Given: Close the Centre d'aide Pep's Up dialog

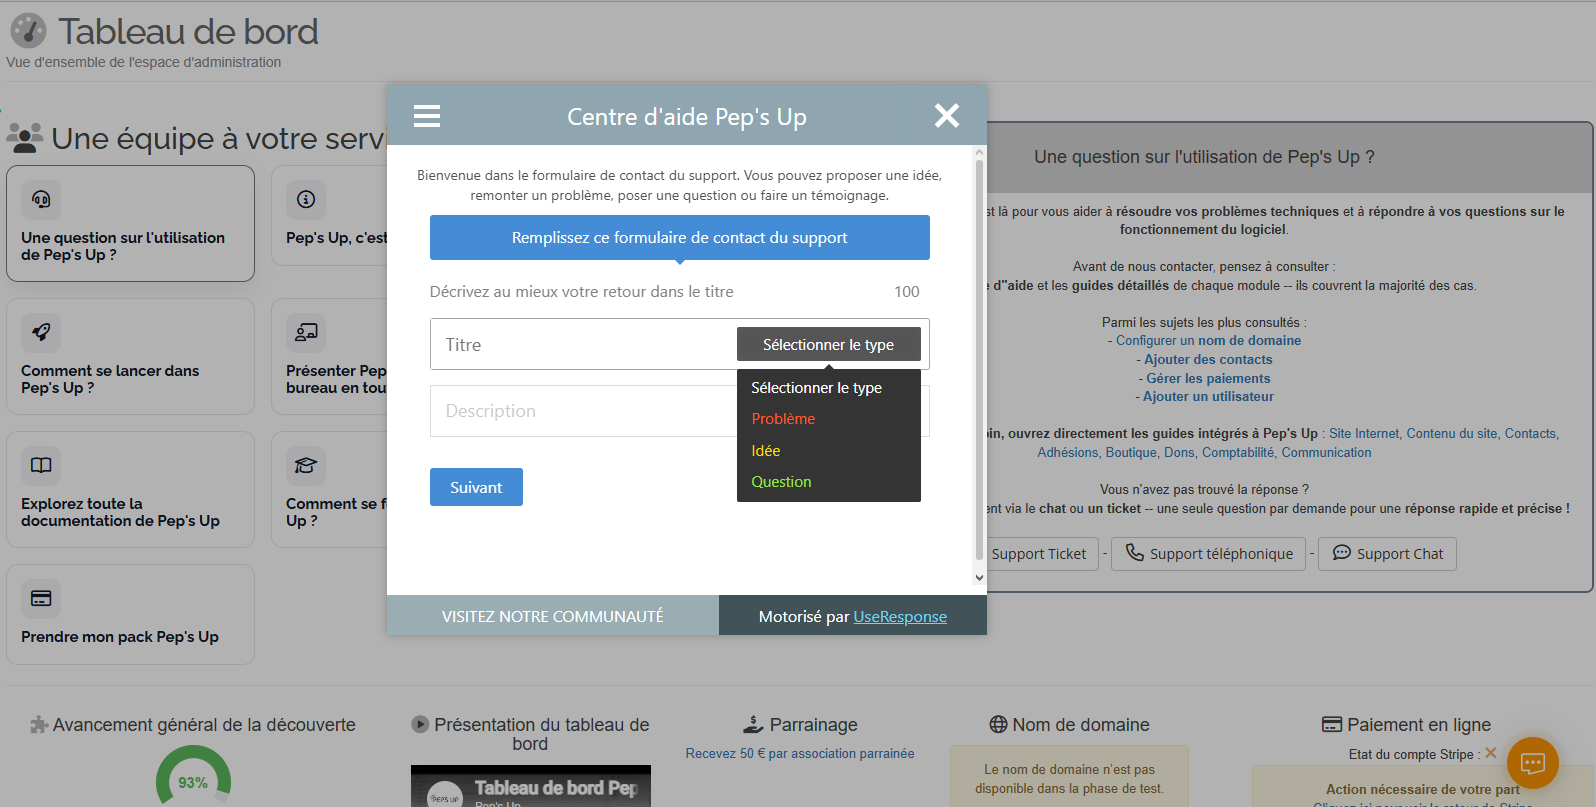Looking at the screenshot, I should tap(946, 116).
